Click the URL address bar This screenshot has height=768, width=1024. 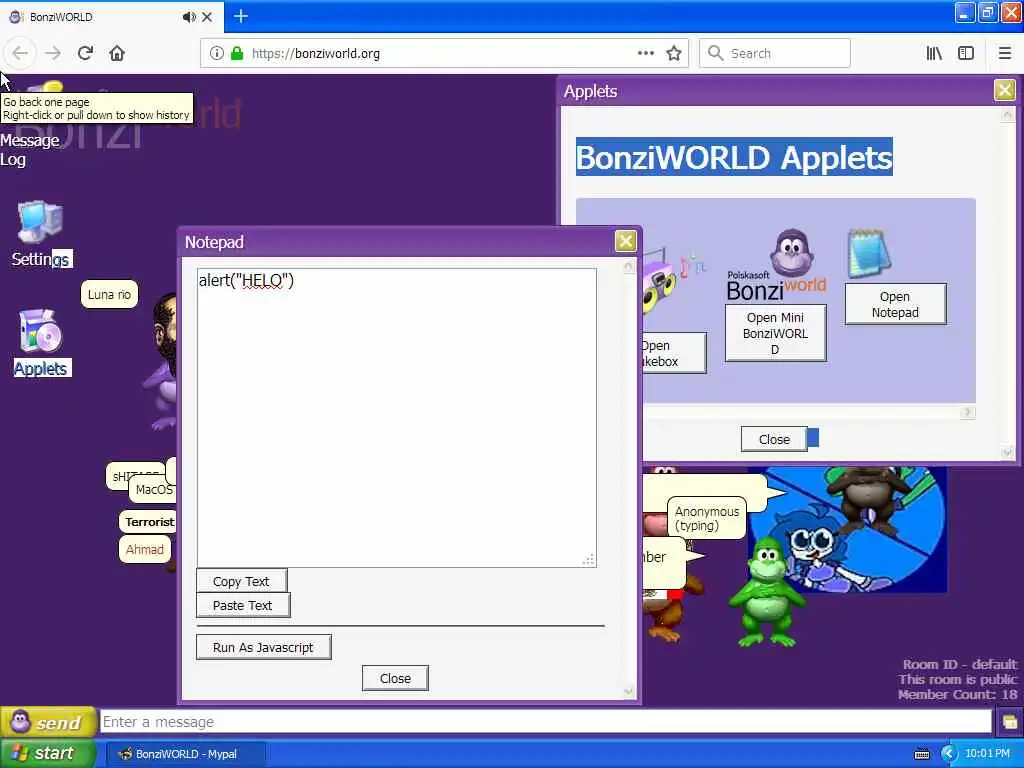click(x=444, y=53)
